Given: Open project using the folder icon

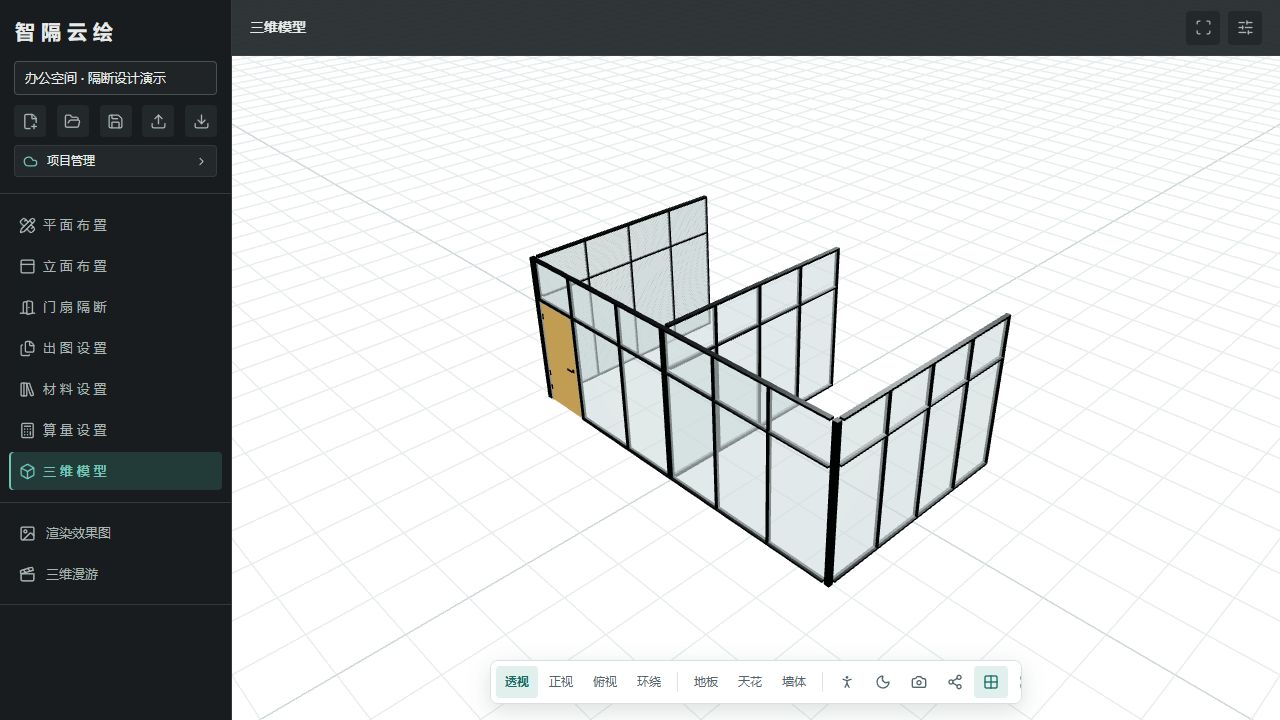Looking at the screenshot, I should 73,121.
